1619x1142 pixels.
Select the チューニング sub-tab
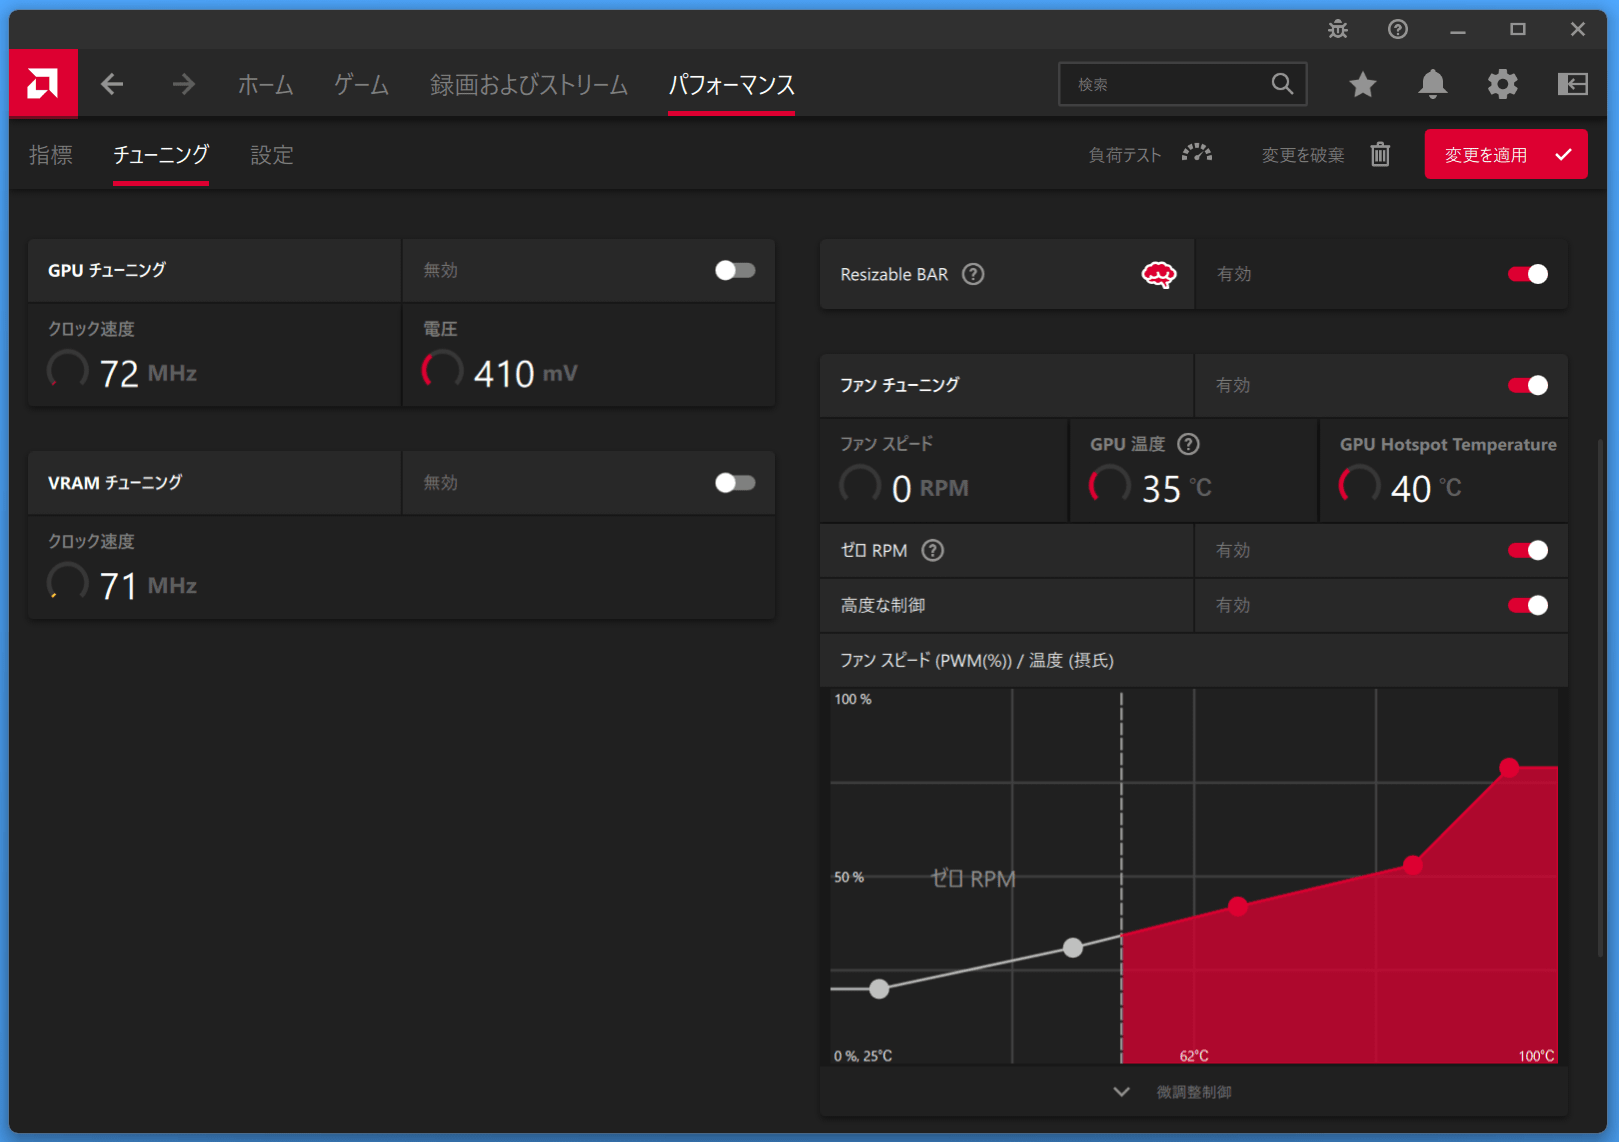click(161, 155)
